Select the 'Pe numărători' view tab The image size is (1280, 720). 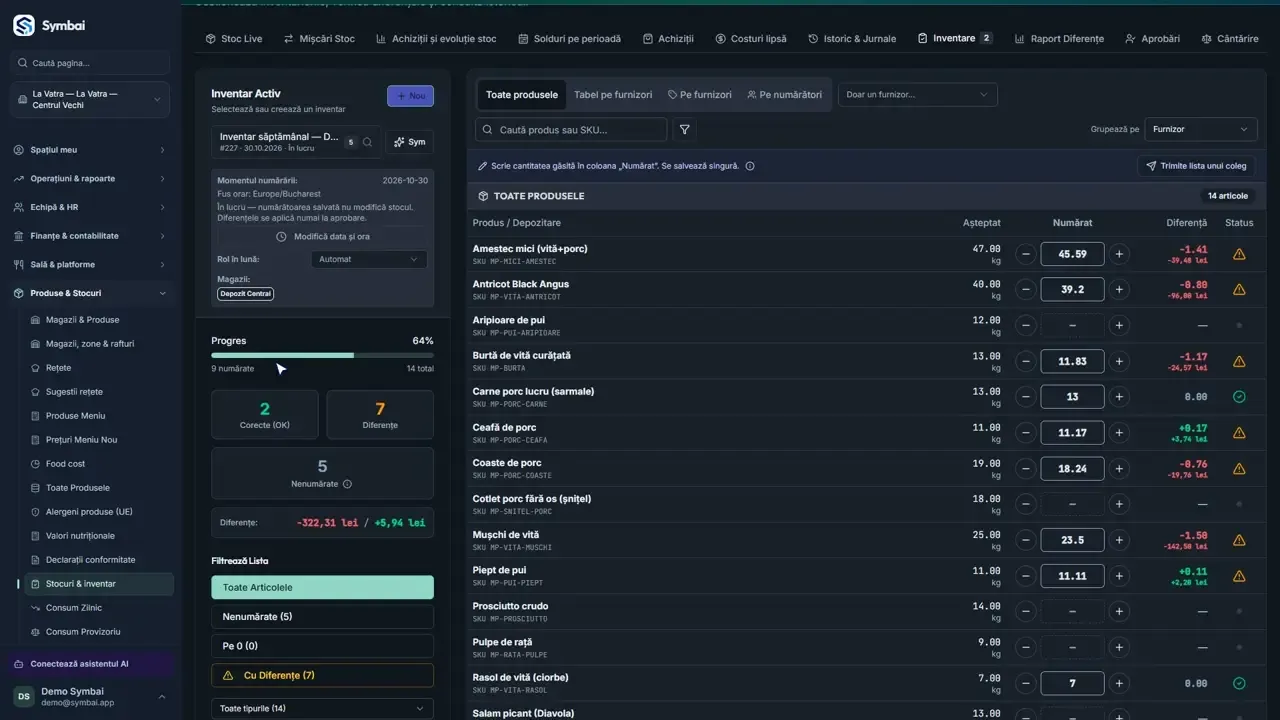pos(784,95)
